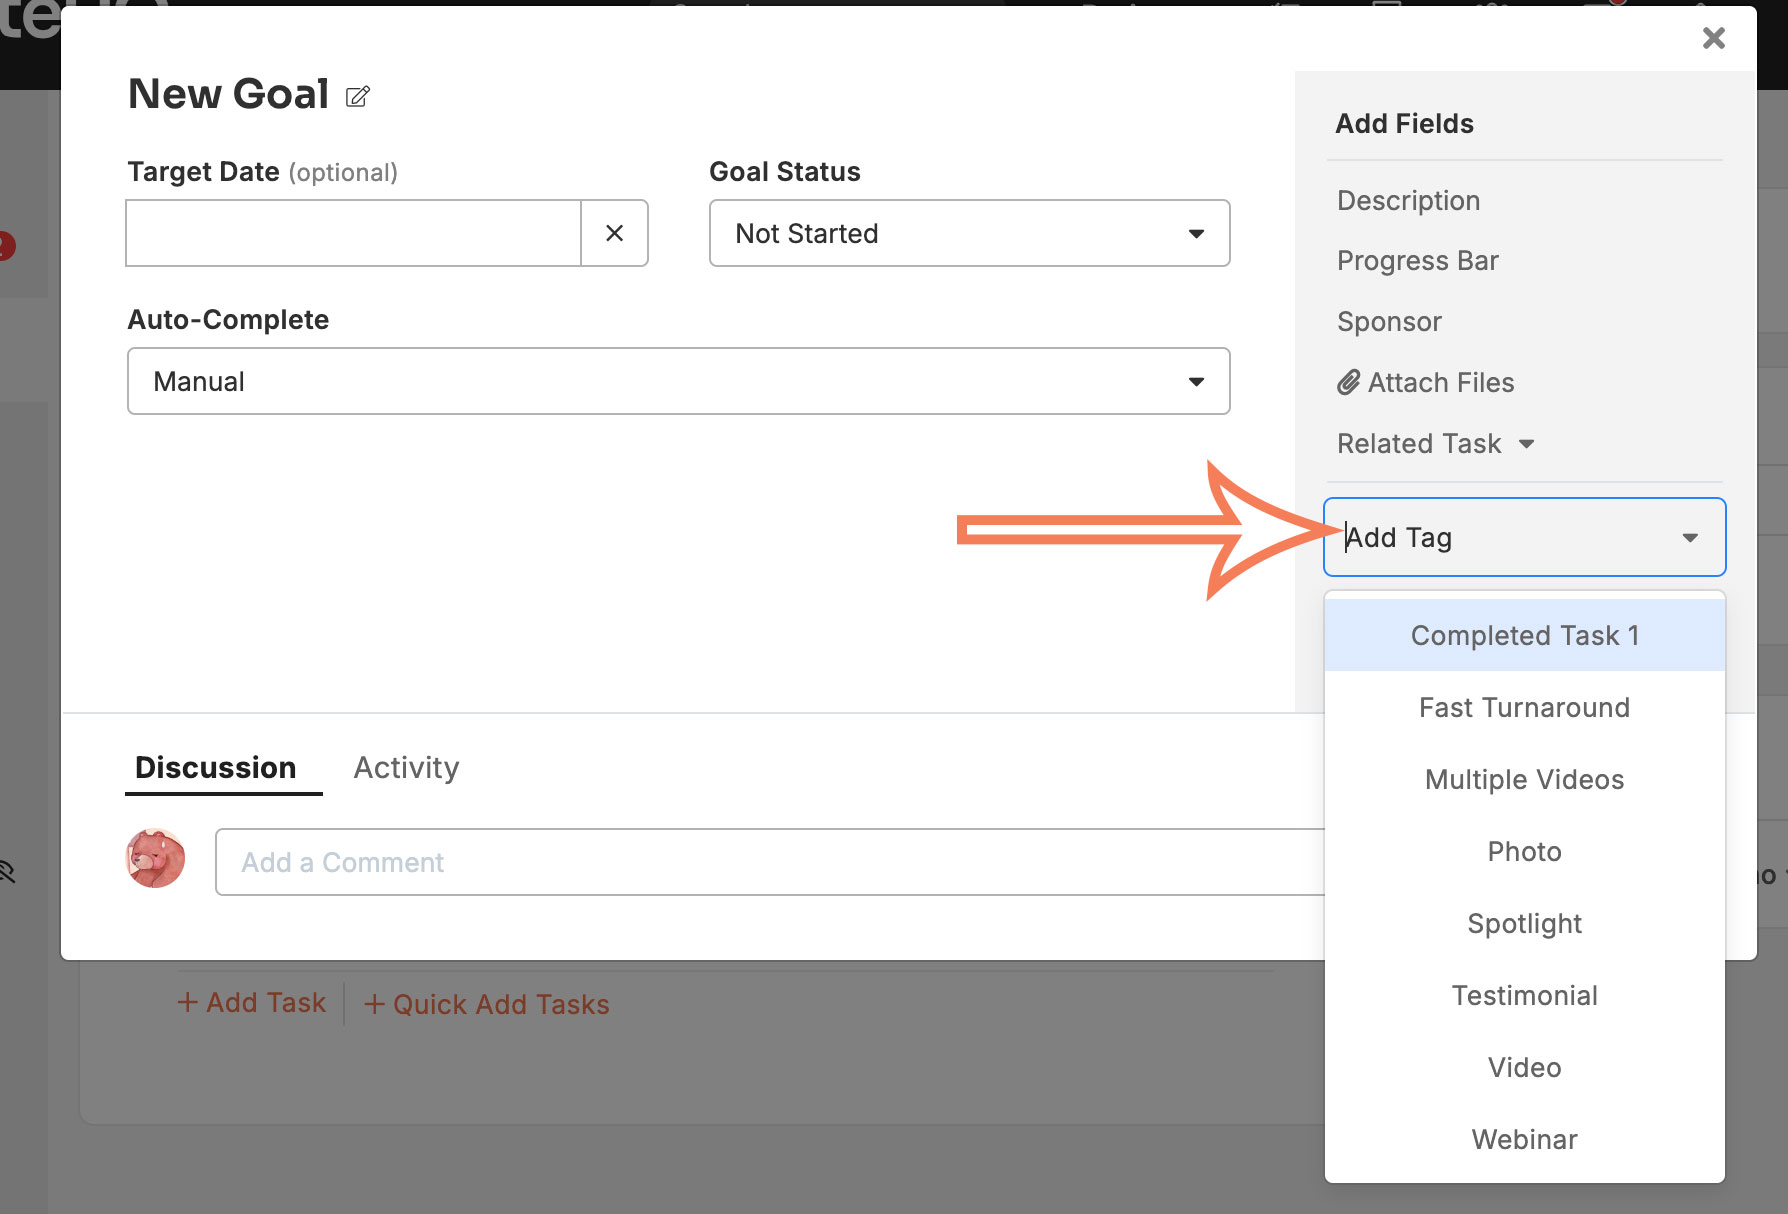Click the edit pencil icon beside New Goal
The width and height of the screenshot is (1788, 1214).
point(358,96)
